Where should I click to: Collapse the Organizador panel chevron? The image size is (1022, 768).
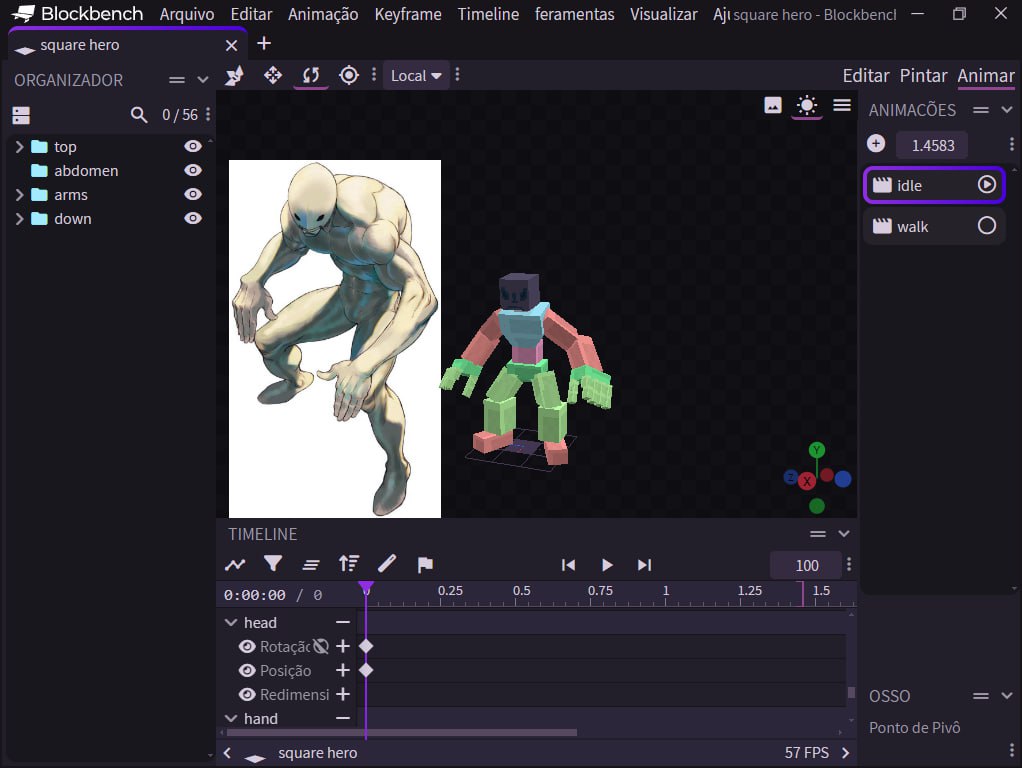(x=203, y=80)
